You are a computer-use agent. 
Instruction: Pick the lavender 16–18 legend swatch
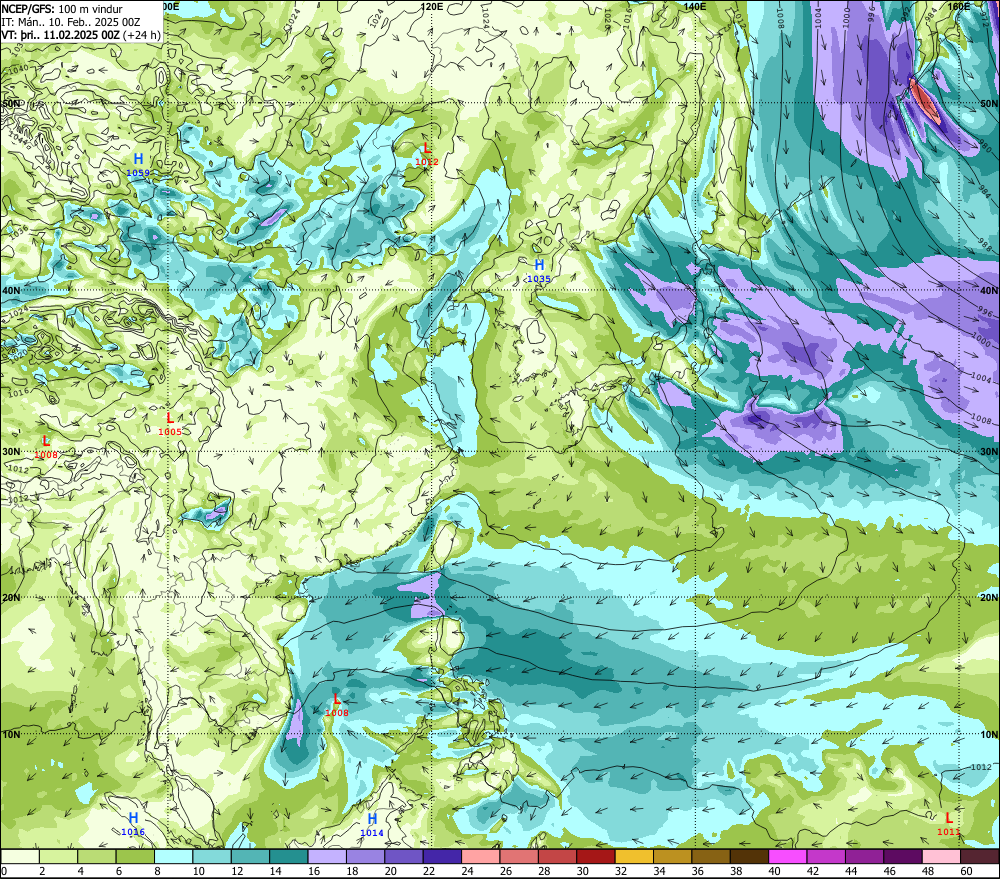(327, 856)
